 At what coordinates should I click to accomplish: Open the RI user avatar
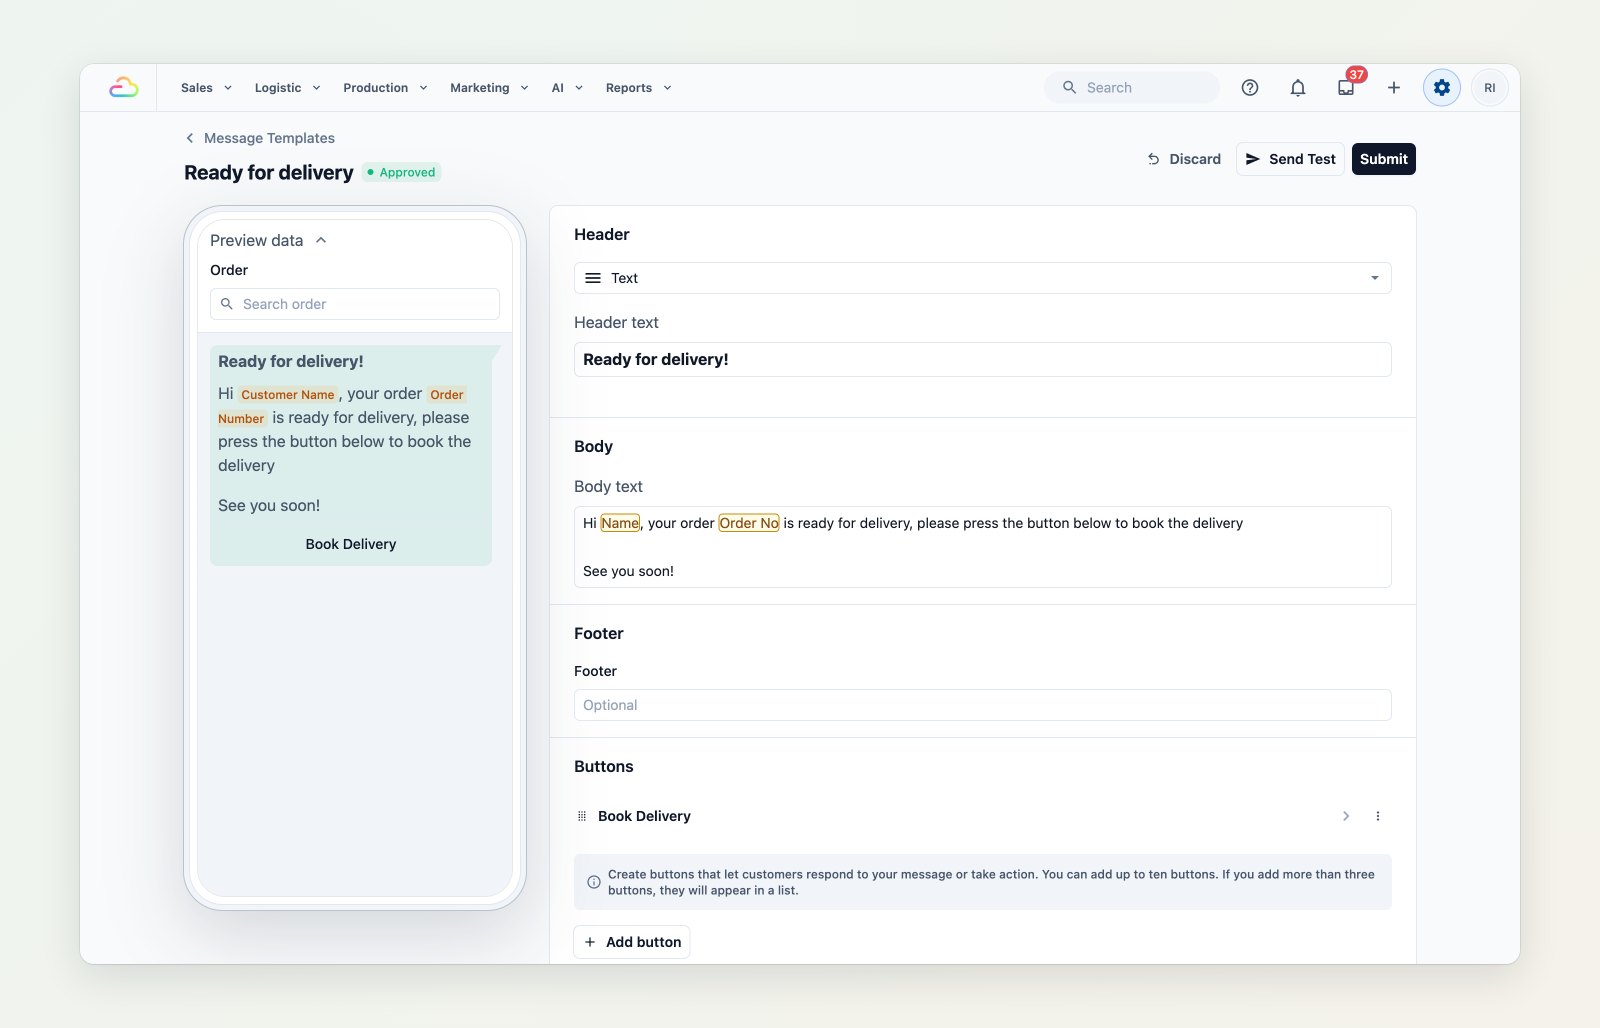1490,88
